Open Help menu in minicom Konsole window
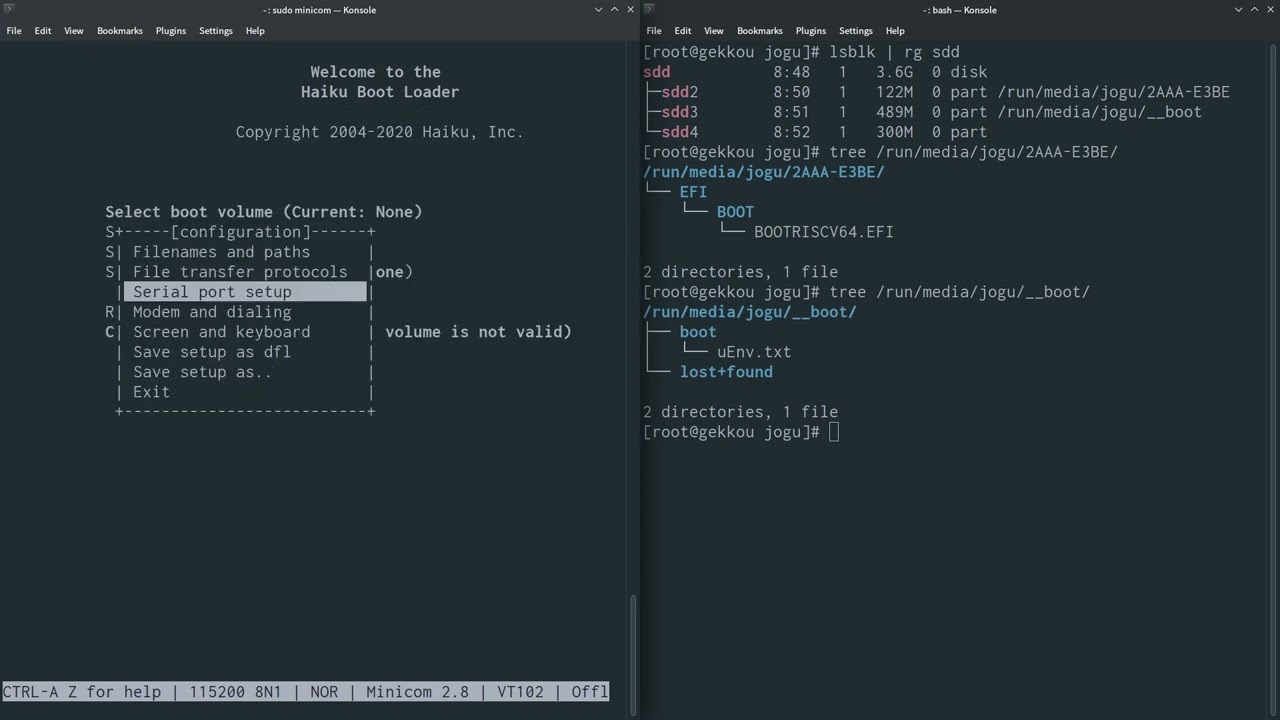The height and width of the screenshot is (720, 1280). pos(255,31)
